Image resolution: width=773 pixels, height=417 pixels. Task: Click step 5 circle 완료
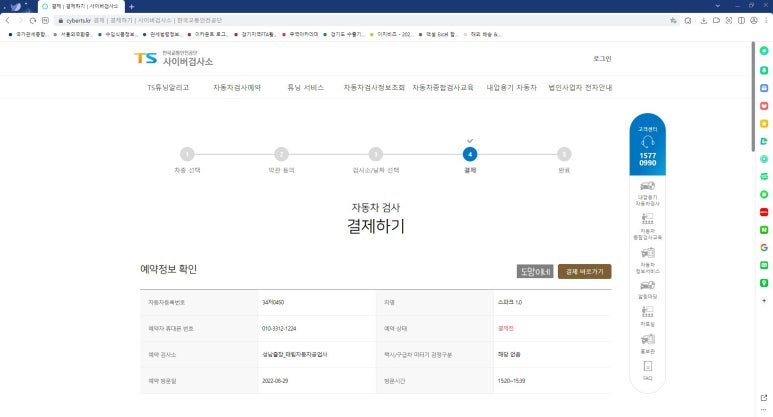pos(564,154)
